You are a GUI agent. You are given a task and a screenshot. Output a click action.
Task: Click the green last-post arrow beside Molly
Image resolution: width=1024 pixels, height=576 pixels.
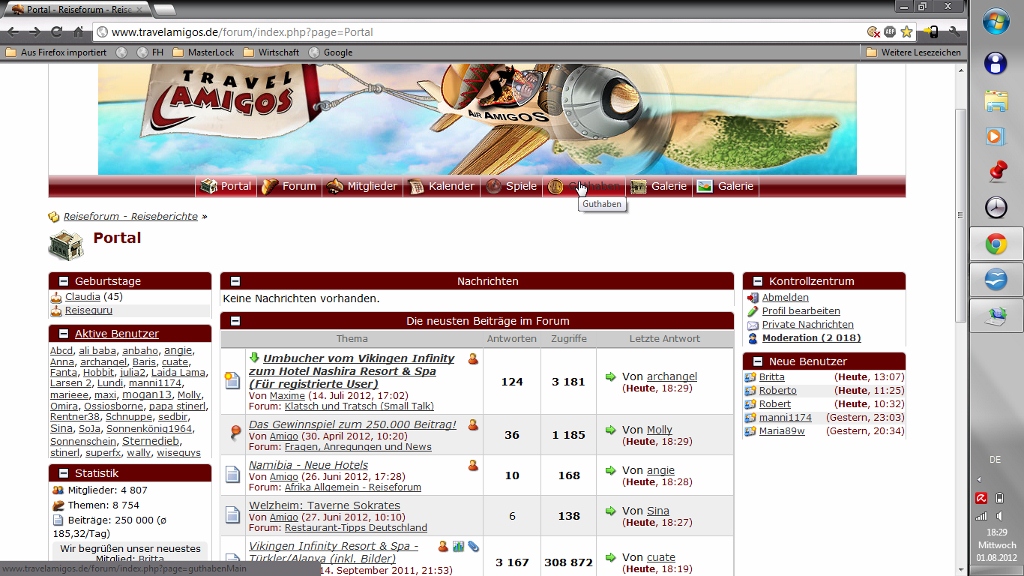click(611, 430)
